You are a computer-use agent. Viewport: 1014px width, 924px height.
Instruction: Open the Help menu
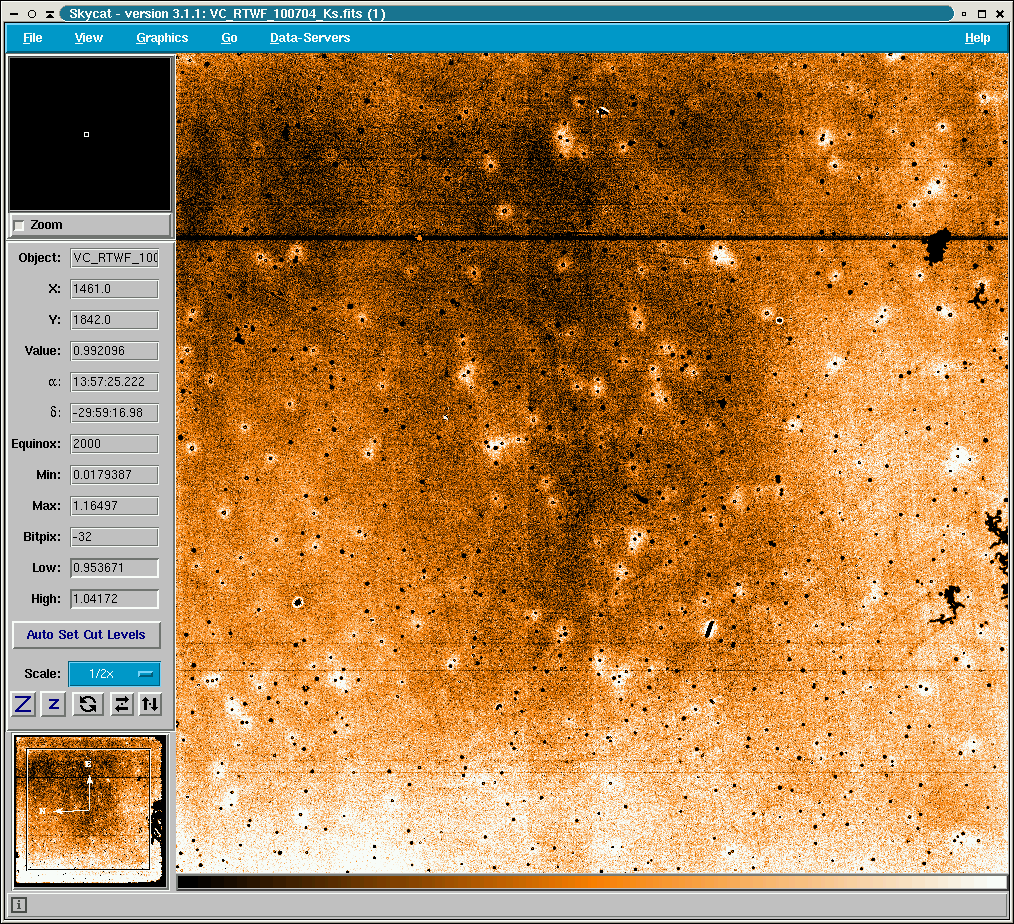pos(977,38)
